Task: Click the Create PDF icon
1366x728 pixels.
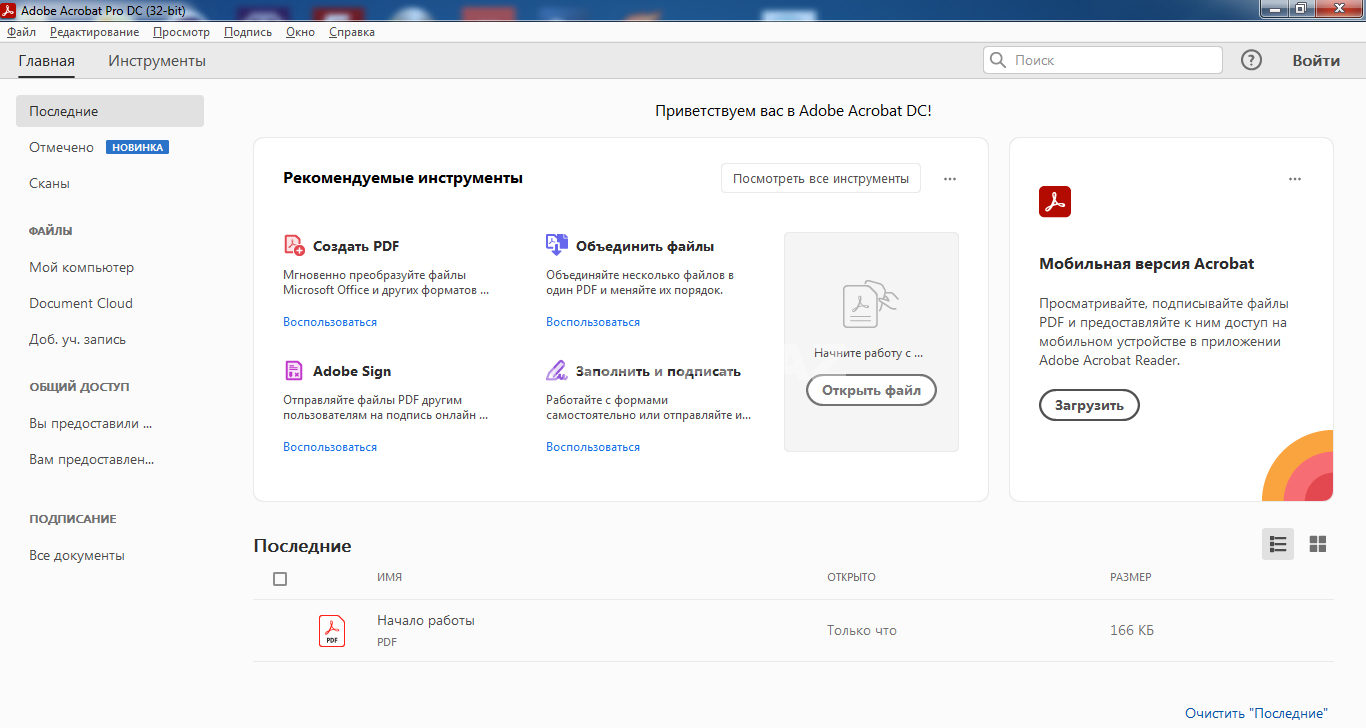Action: tap(294, 245)
